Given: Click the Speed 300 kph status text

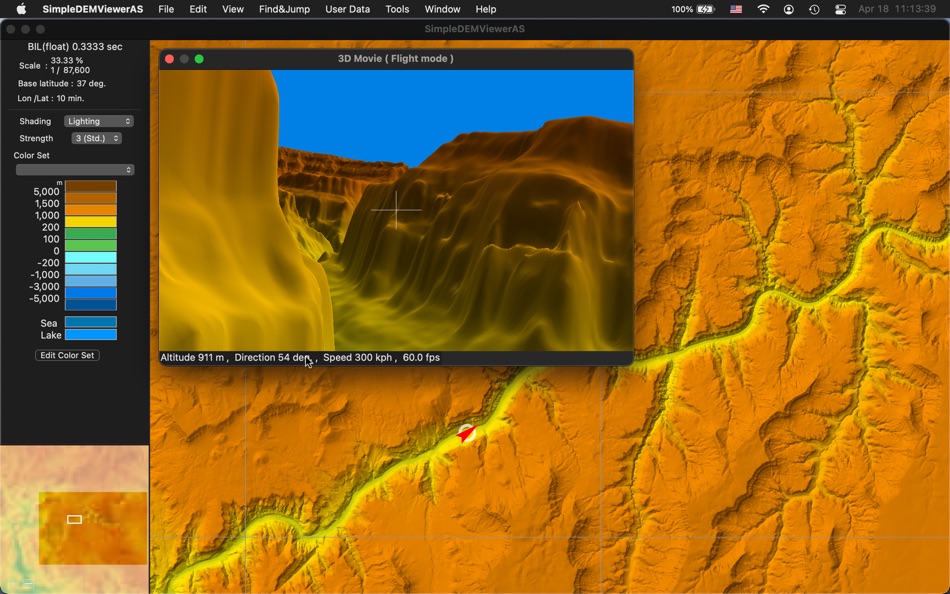Looking at the screenshot, I should point(359,358).
